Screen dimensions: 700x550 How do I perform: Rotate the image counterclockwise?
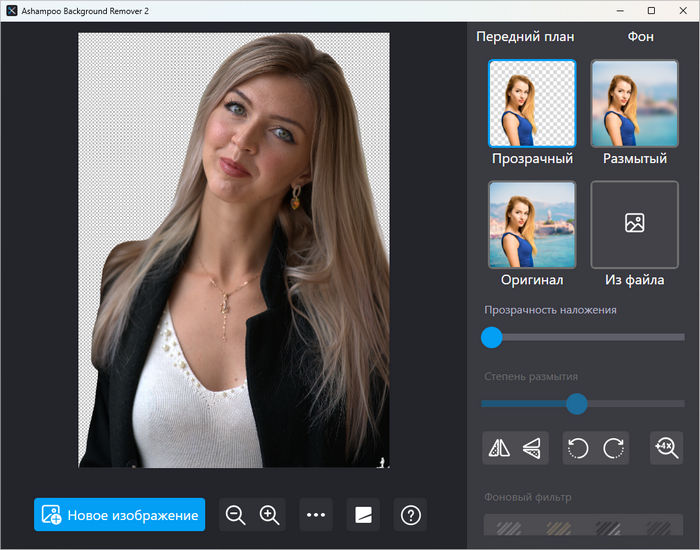pyautogui.click(x=579, y=449)
